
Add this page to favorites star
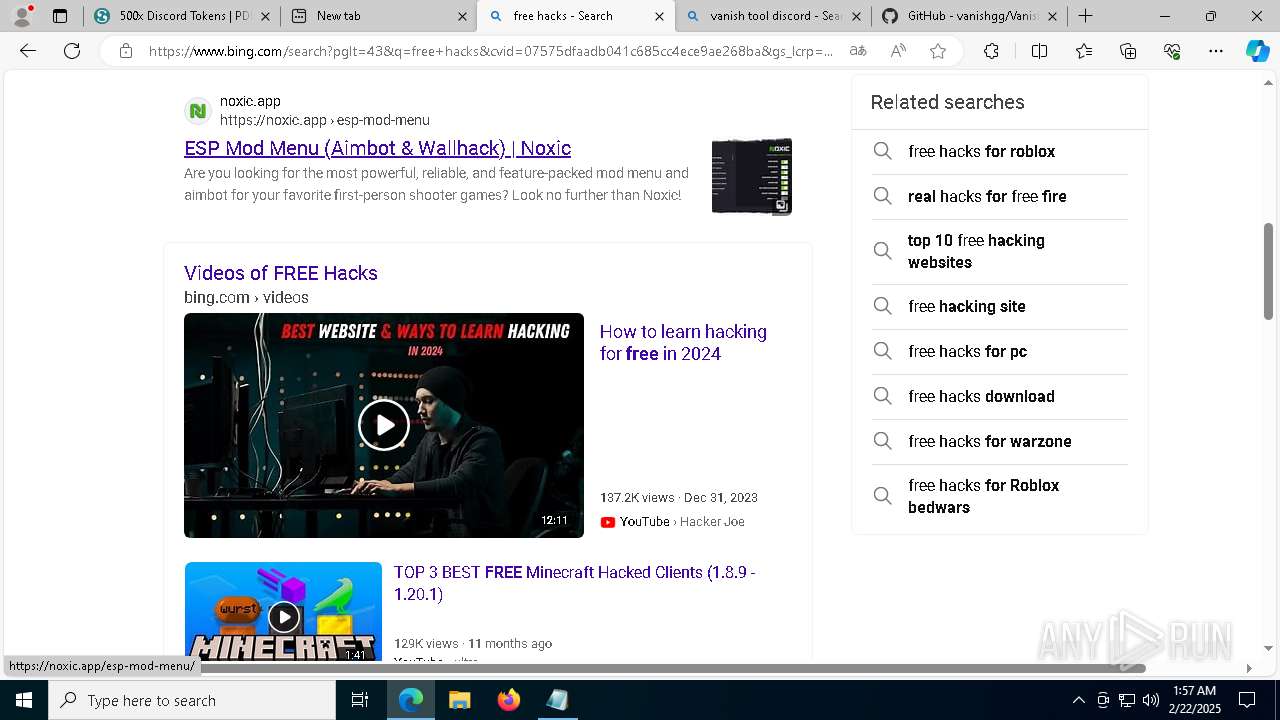coord(938,51)
